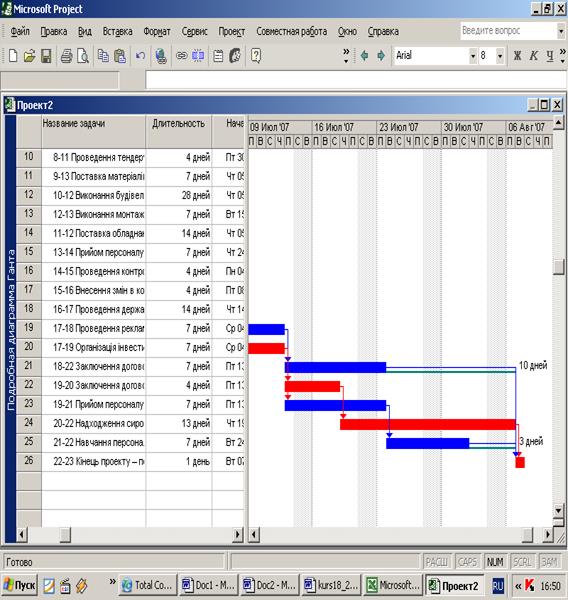The height and width of the screenshot is (600, 568).
Task: Toggle Italic formatting button К
Action: [x=533, y=56]
